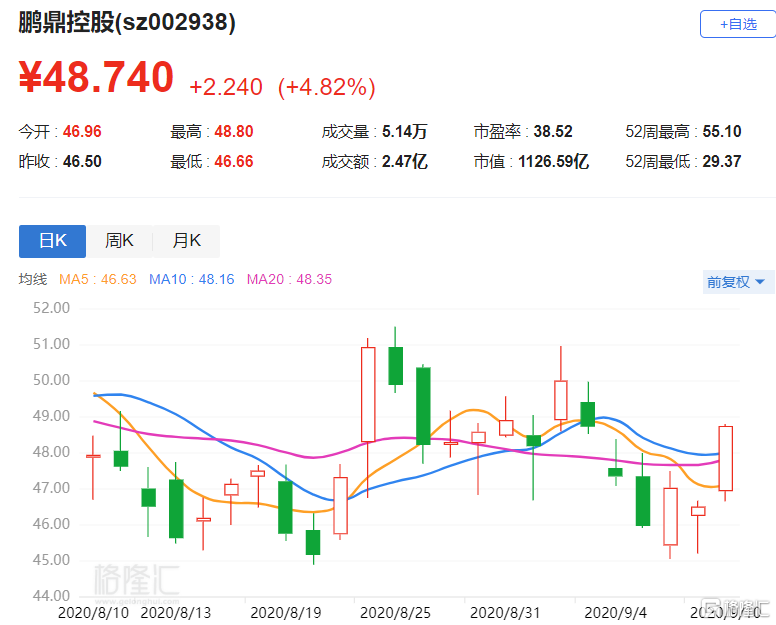Click the change amount +2.240
This screenshot has width=776, height=625.
[226, 87]
